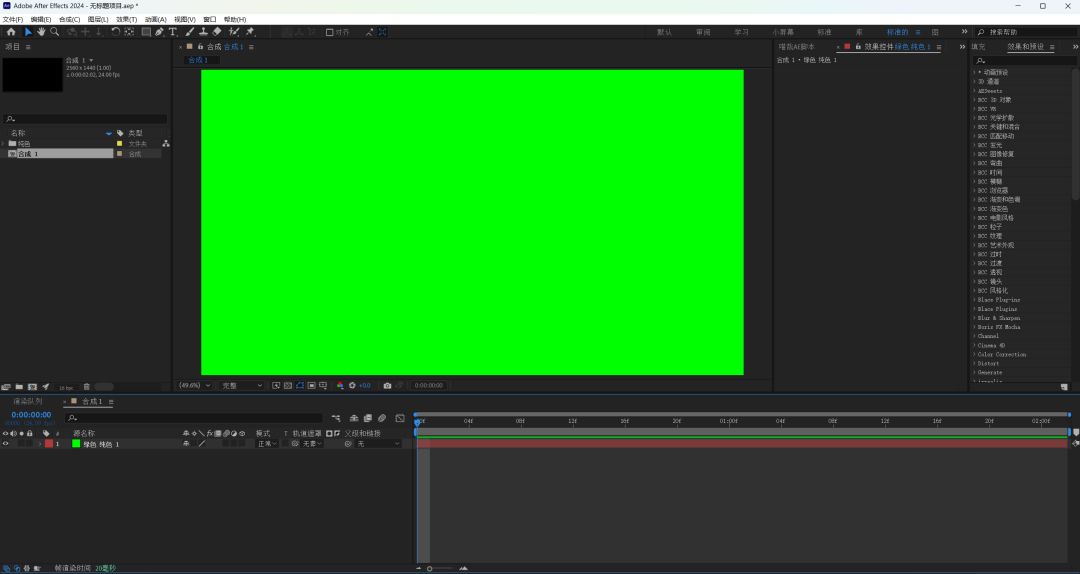Take a snapshot with the camera icon
Image resolution: width=1080 pixels, height=574 pixels.
(387, 385)
